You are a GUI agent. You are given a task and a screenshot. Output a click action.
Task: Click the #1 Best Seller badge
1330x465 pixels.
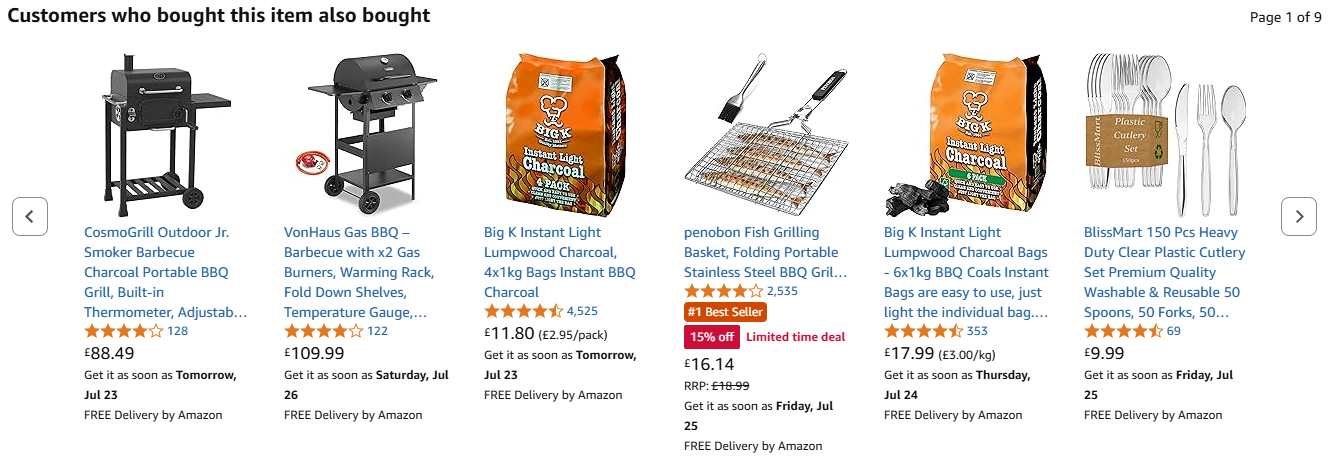pos(725,312)
